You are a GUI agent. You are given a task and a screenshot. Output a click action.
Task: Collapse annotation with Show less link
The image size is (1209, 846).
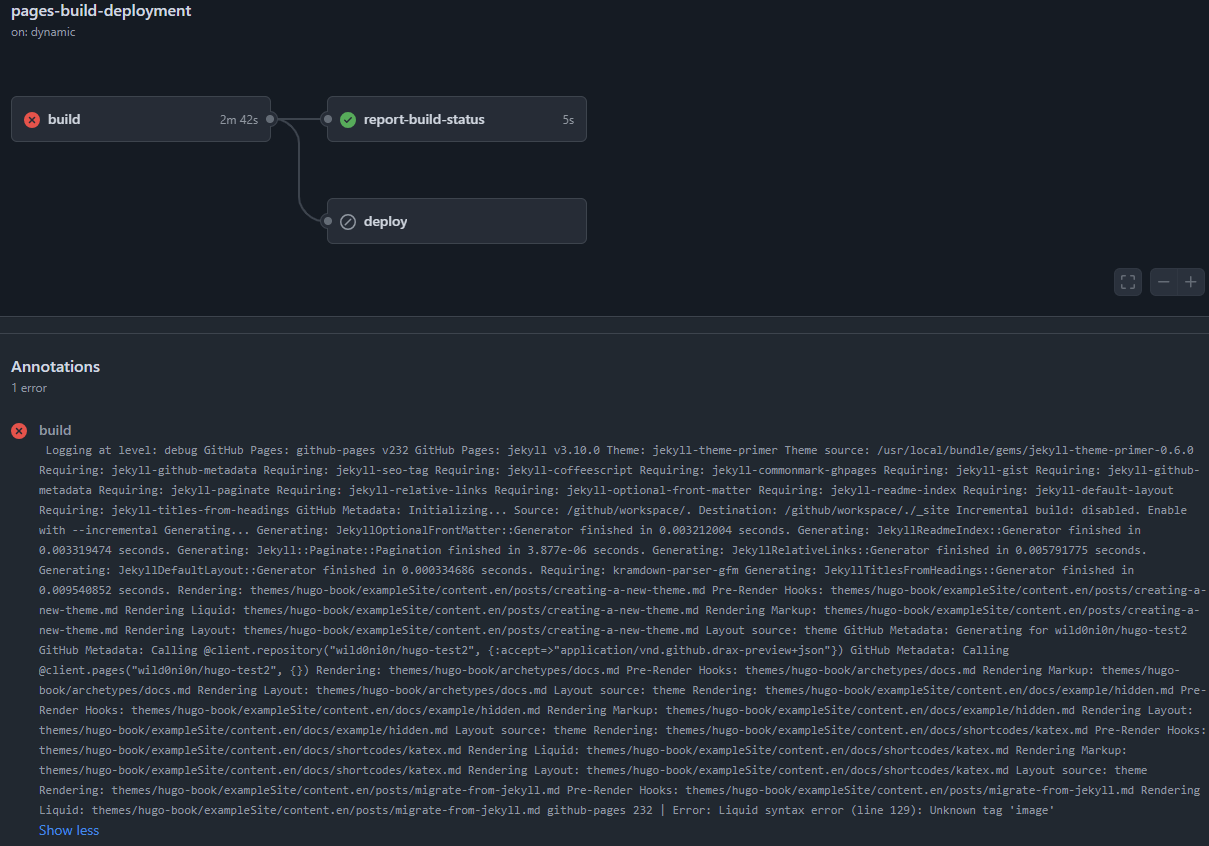point(69,830)
